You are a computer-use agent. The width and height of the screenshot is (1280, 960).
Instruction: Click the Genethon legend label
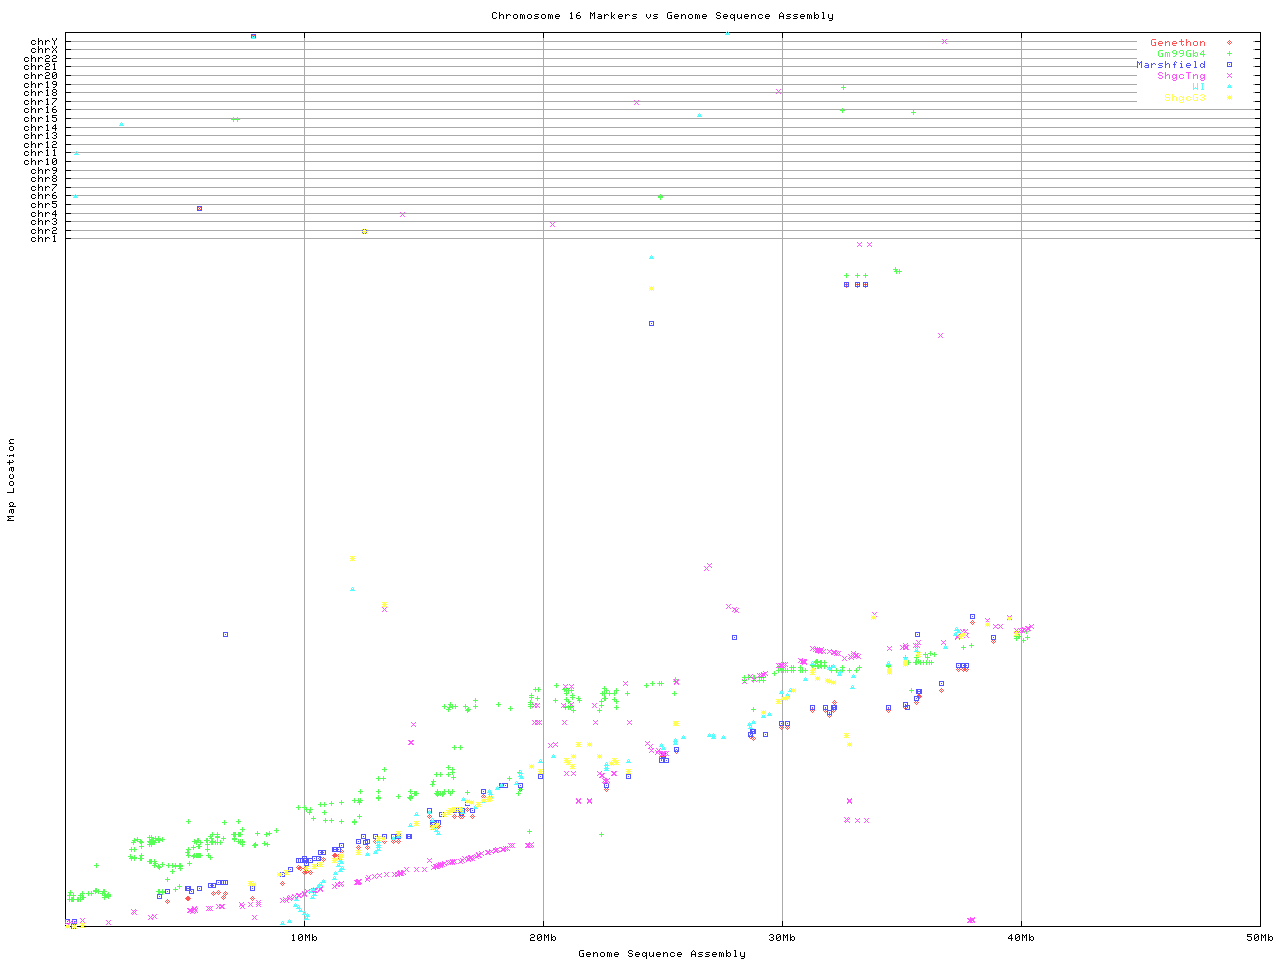[1177, 43]
